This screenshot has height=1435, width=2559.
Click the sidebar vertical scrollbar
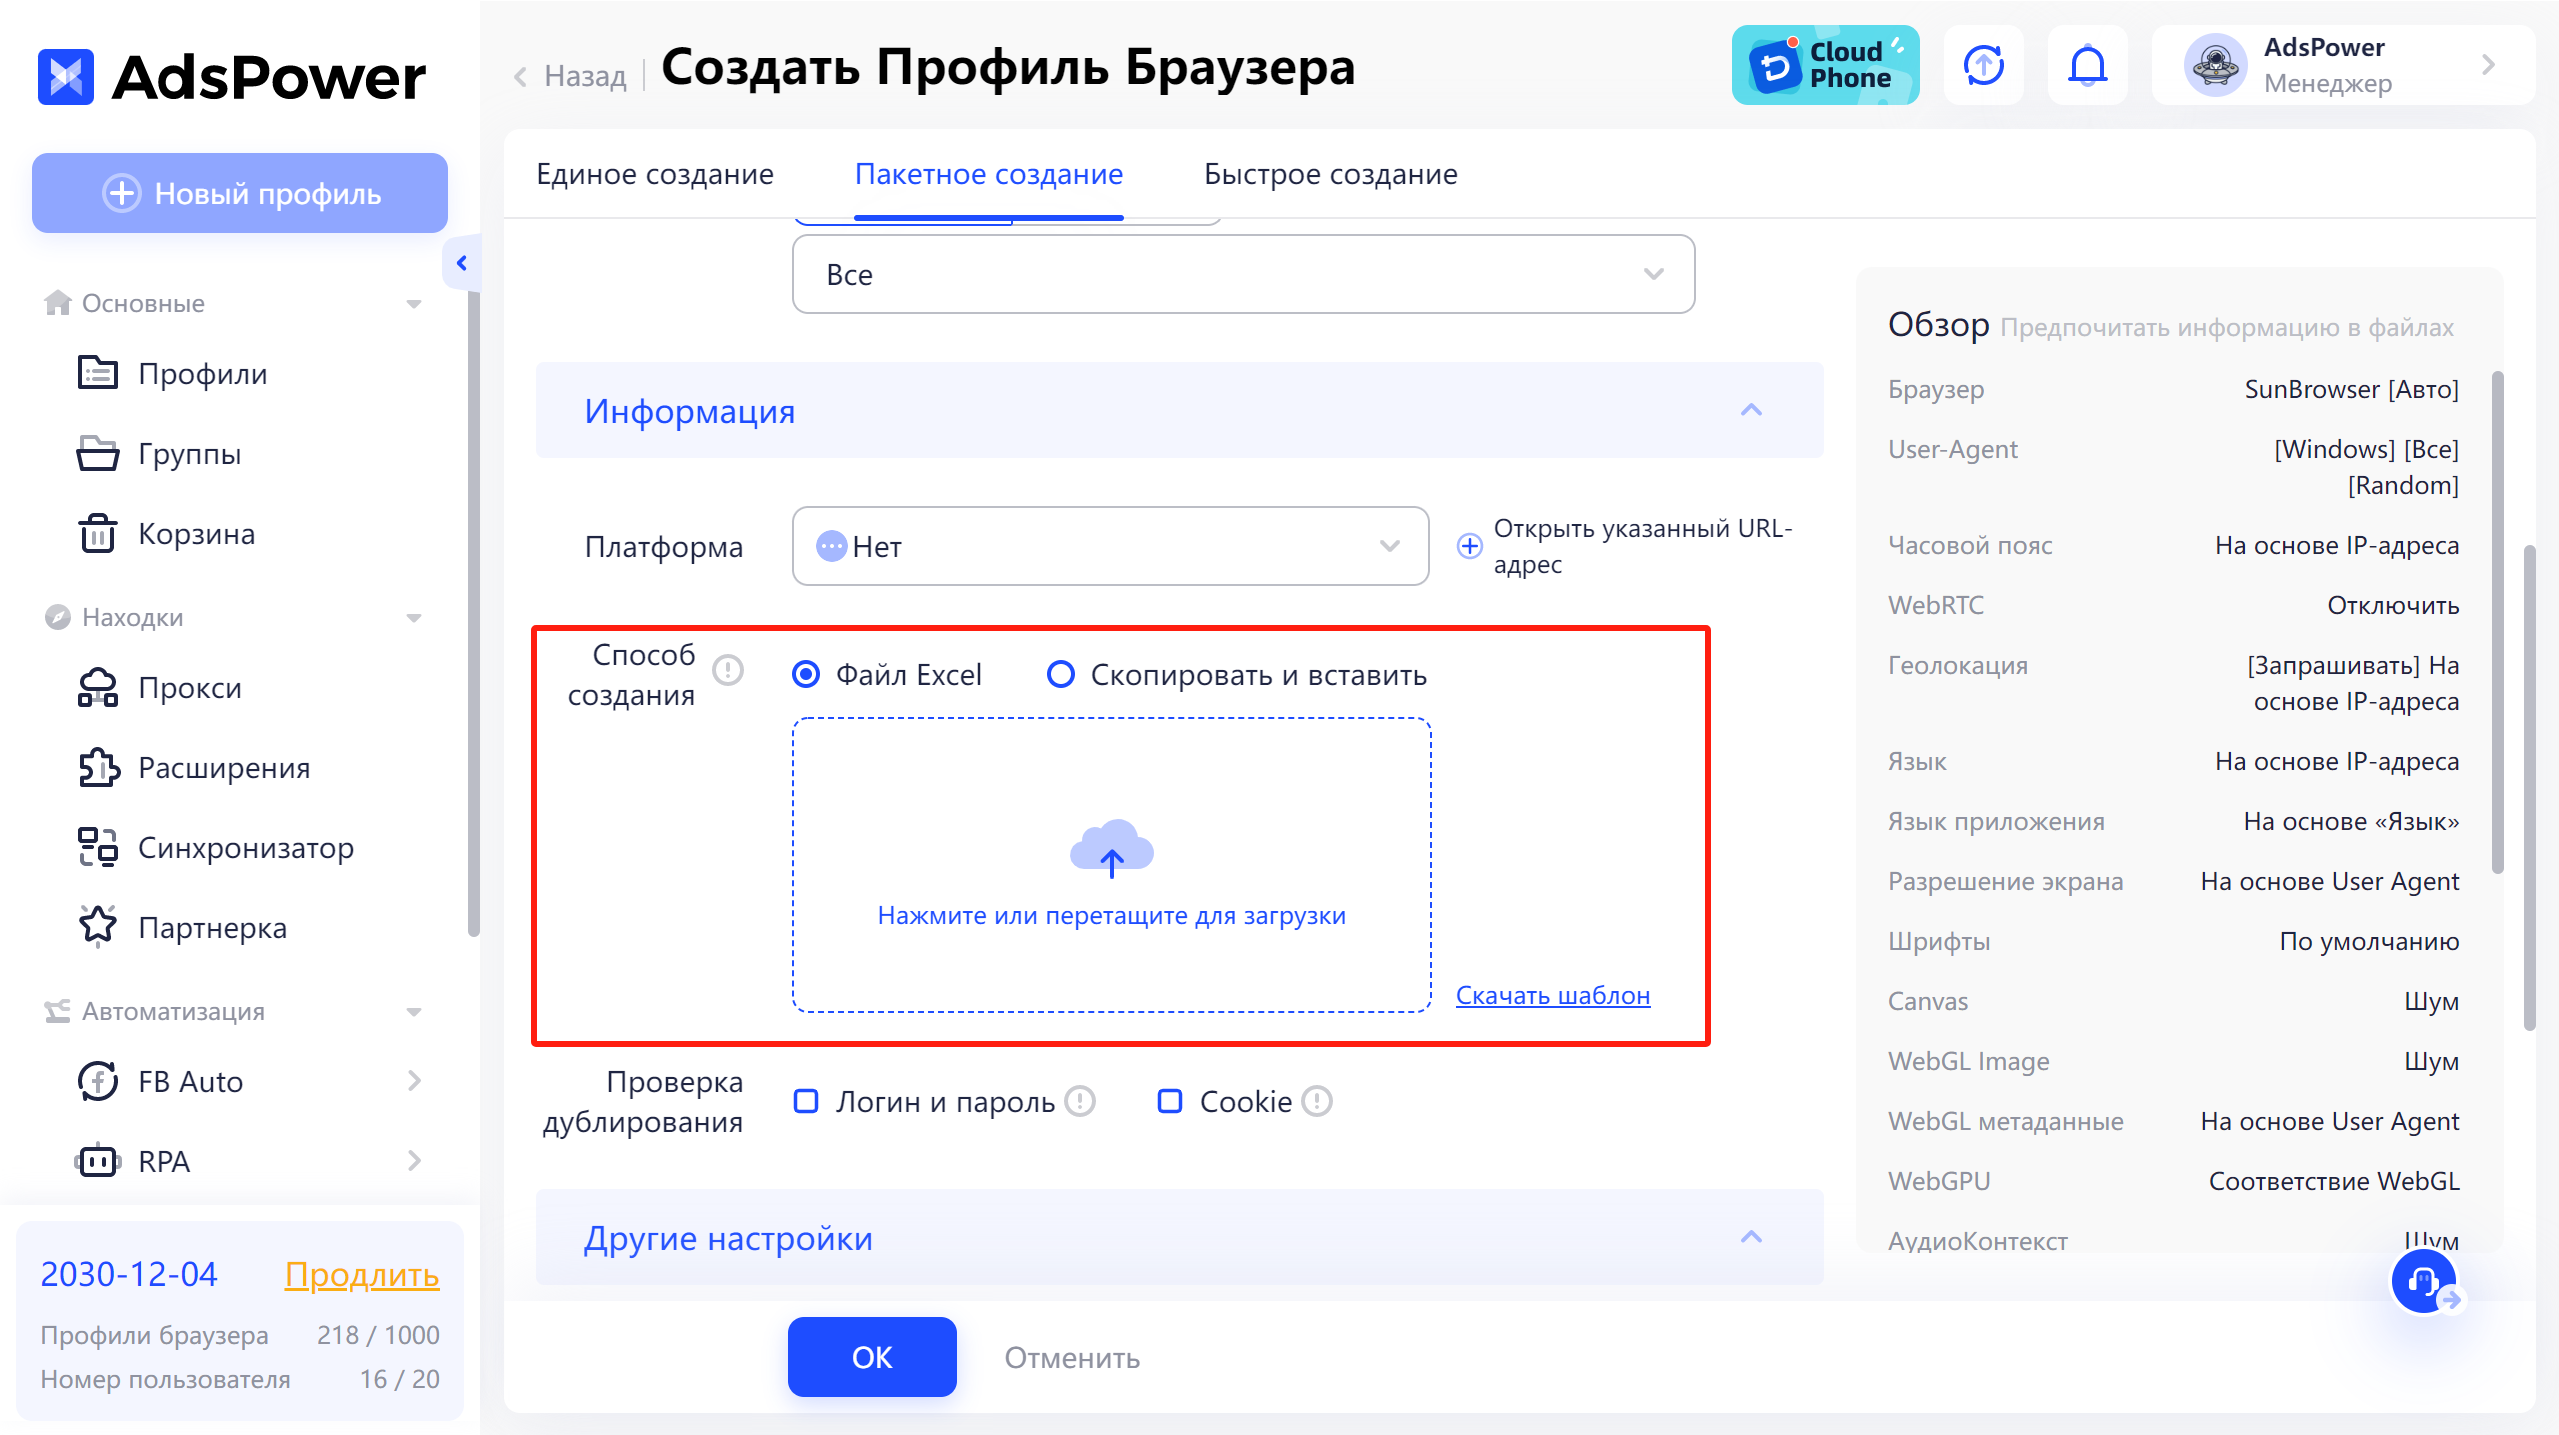coord(474,615)
